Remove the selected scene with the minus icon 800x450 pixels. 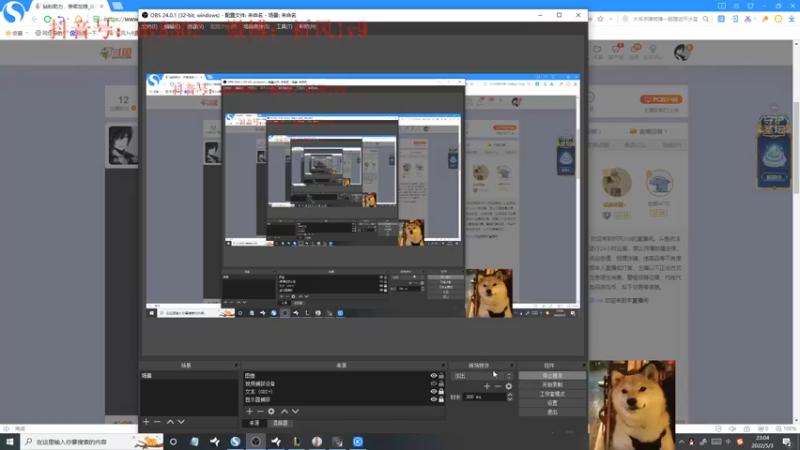pyautogui.click(x=157, y=422)
